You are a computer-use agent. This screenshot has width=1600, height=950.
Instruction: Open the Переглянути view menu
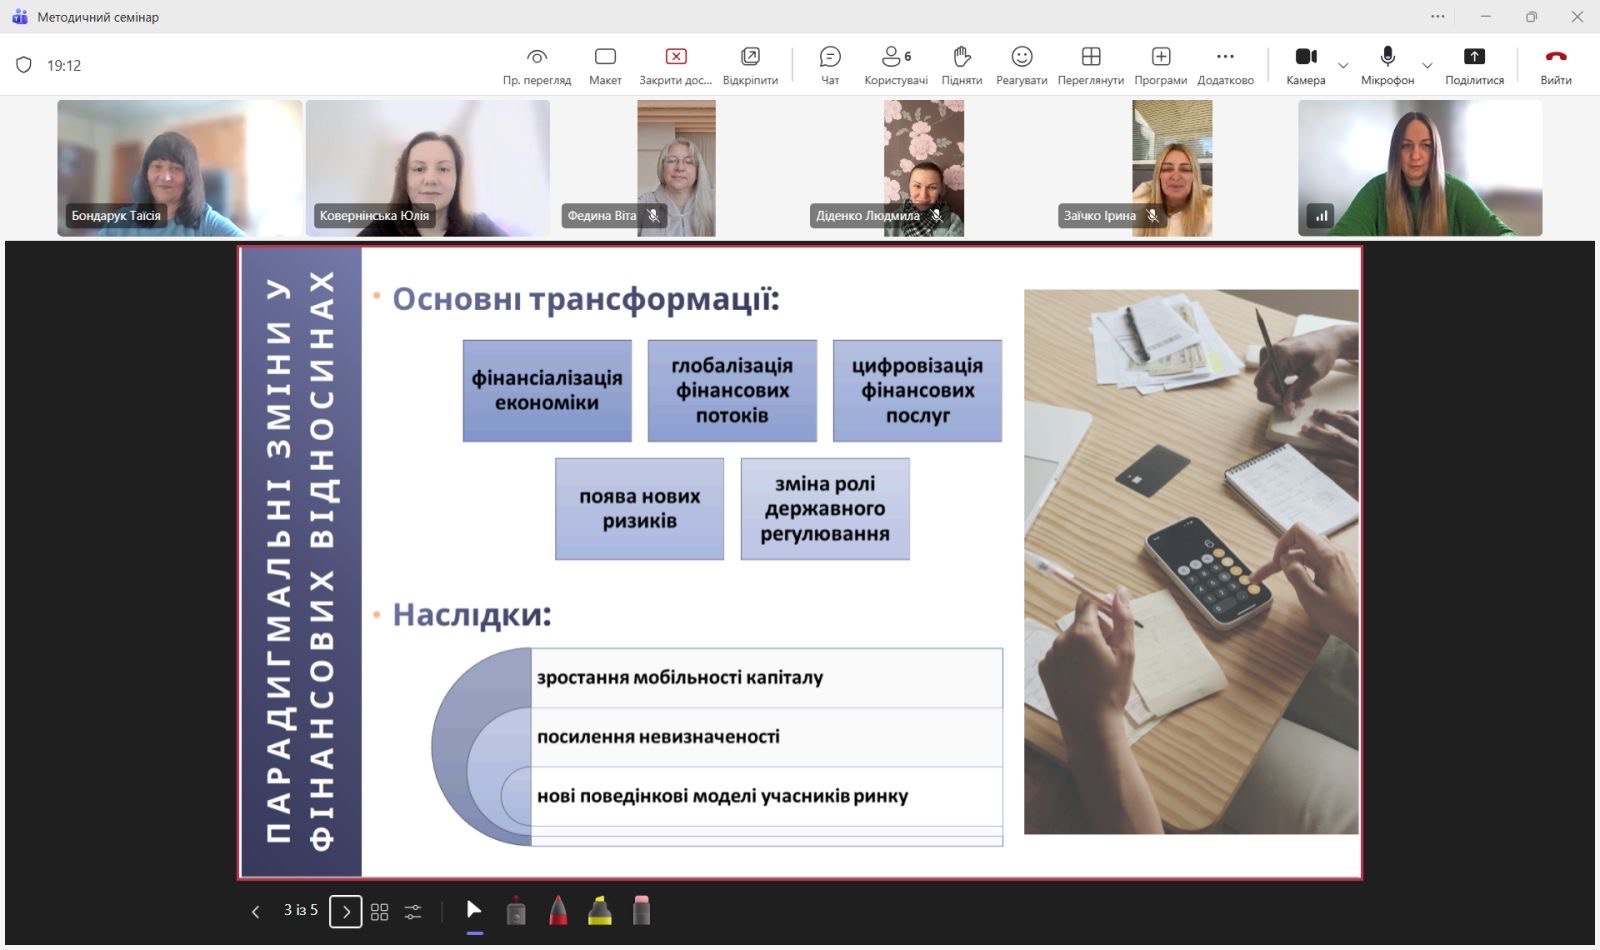click(1090, 65)
